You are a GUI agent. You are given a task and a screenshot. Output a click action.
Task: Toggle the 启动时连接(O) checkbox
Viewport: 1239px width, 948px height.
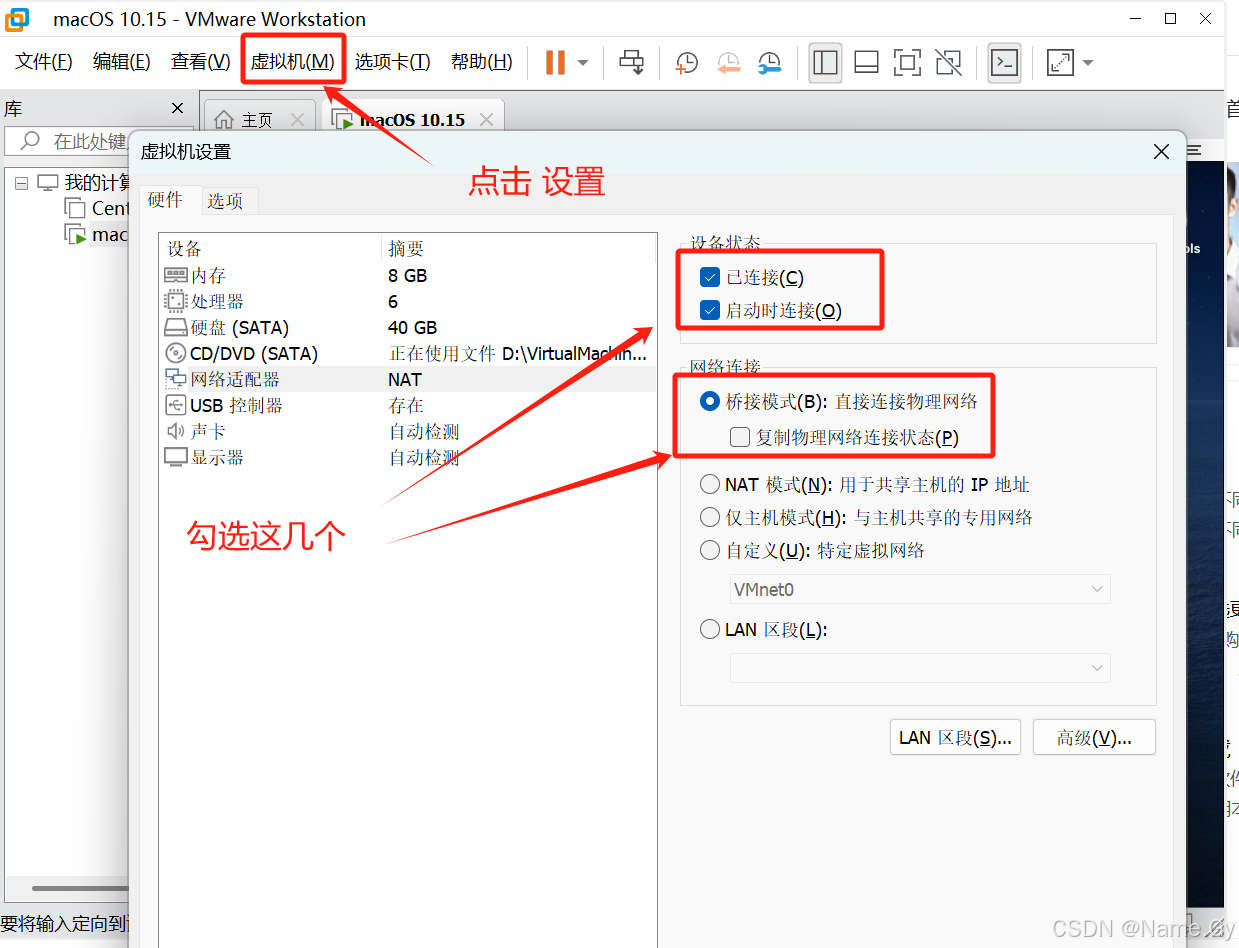(x=710, y=310)
